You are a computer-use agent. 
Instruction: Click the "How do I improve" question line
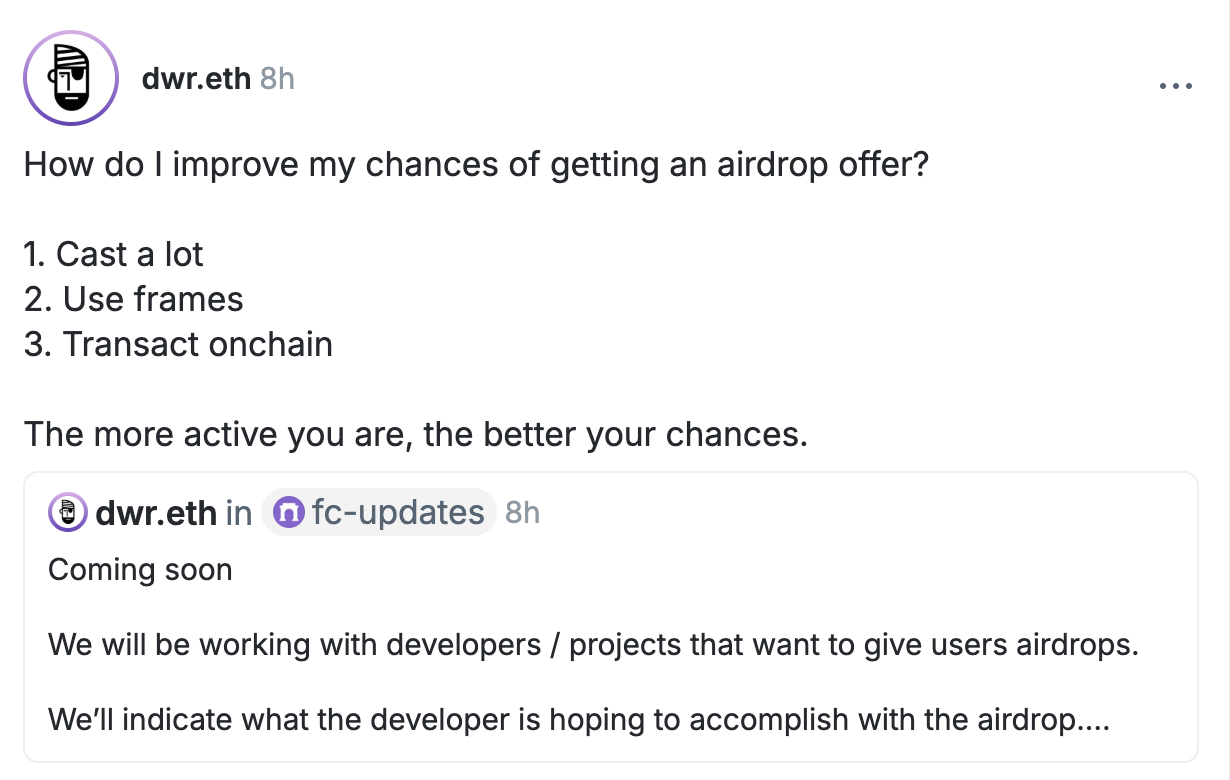(476, 164)
